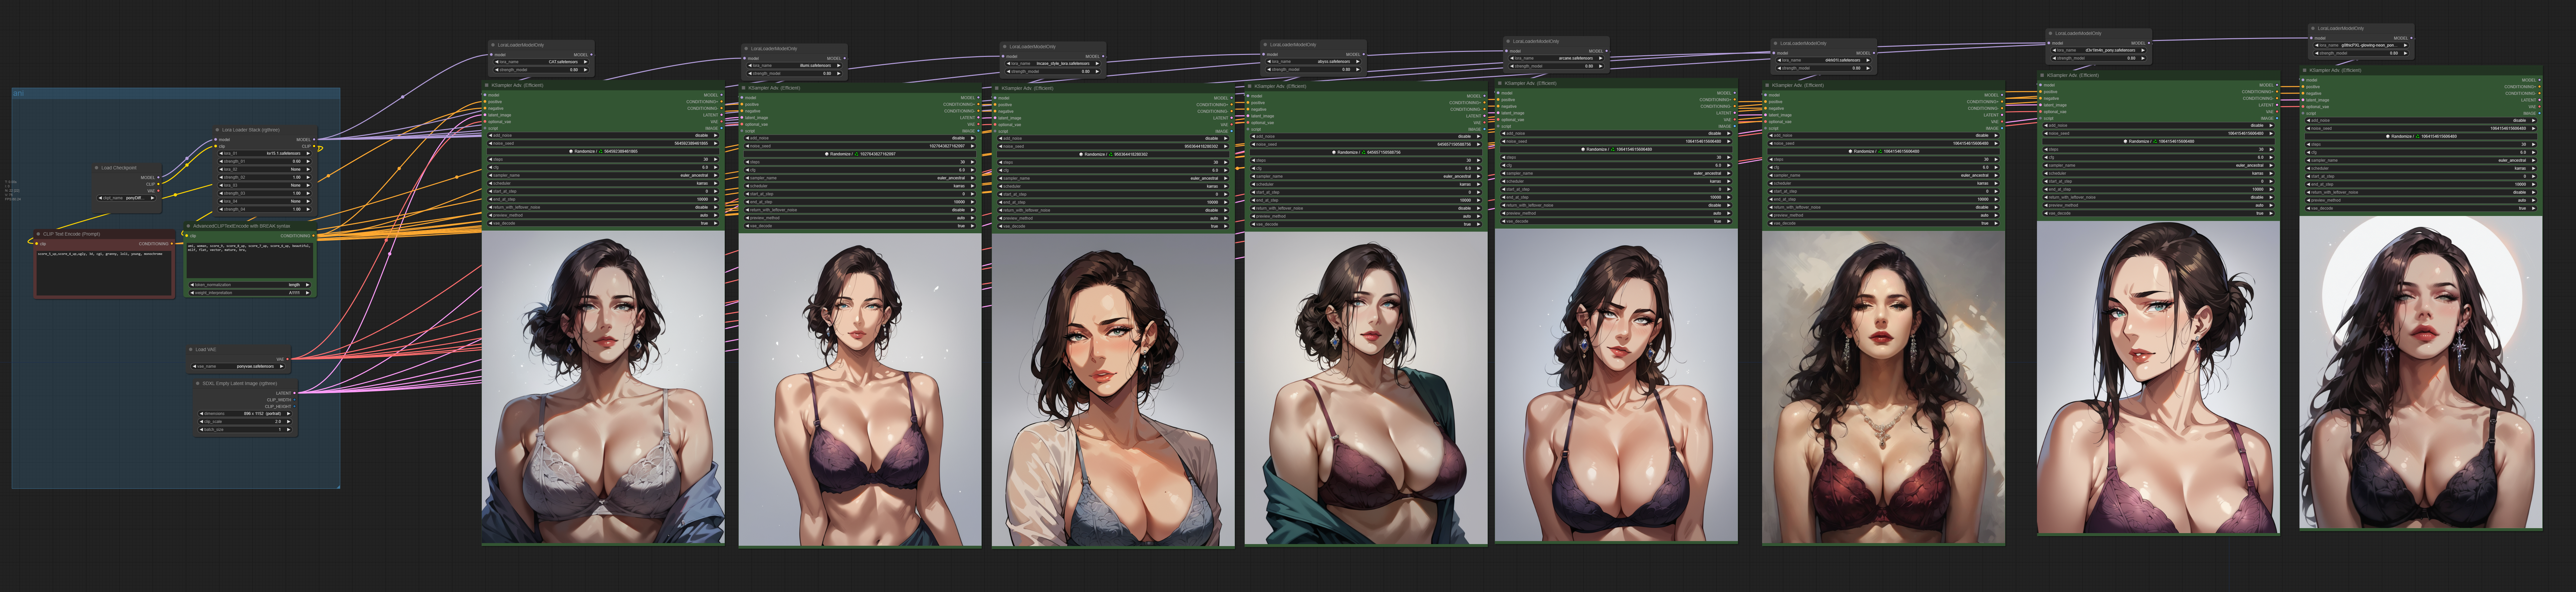2576x592 pixels.
Task: Collapse the CLIP Text Encode (Prompt) node
Action: pos(38,234)
